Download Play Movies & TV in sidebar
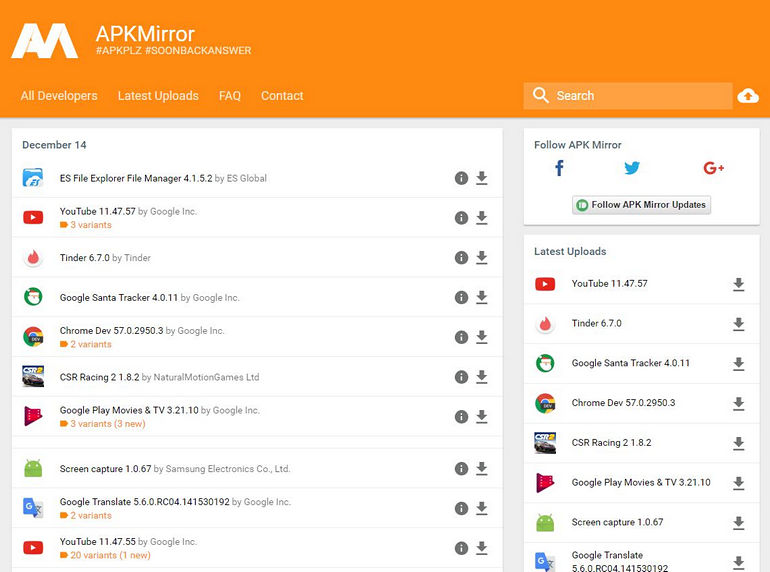 point(739,483)
